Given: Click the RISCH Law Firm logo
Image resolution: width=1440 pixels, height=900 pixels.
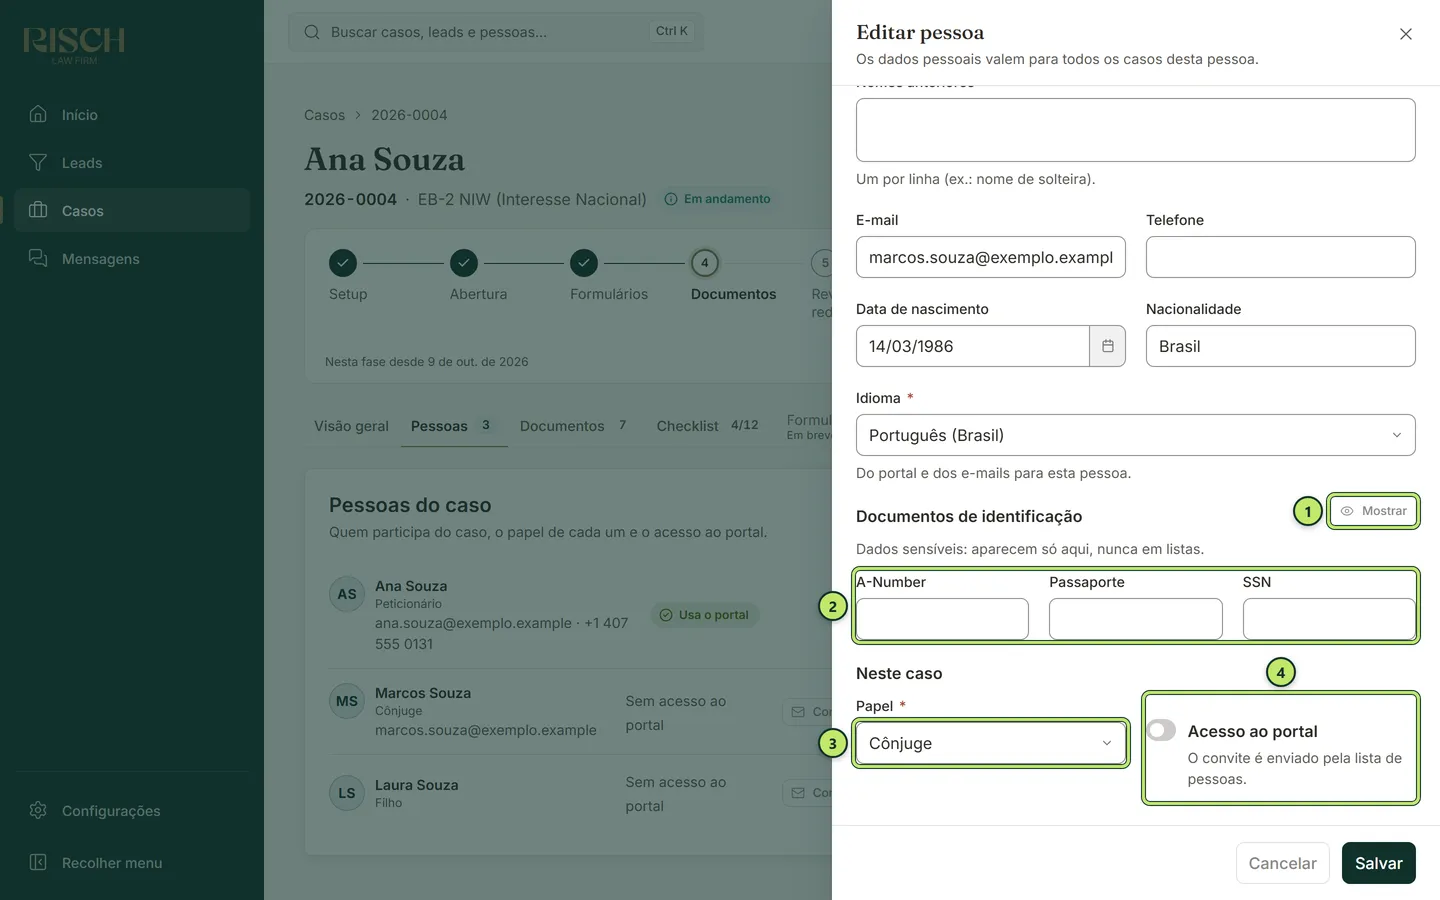Looking at the screenshot, I should tap(74, 45).
